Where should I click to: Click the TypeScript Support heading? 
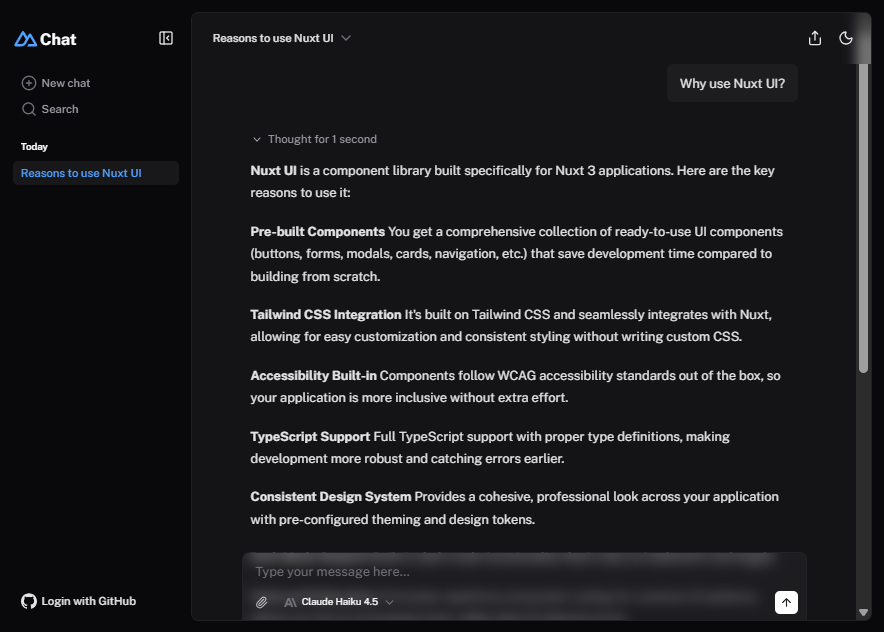click(x=310, y=436)
